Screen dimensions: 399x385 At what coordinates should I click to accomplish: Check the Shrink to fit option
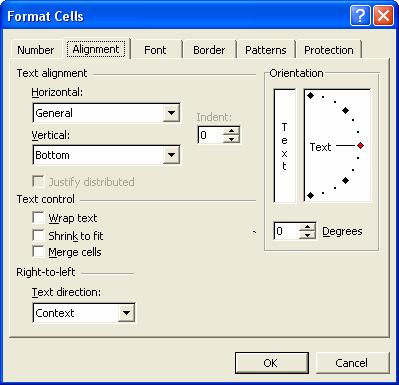[x=38, y=235]
